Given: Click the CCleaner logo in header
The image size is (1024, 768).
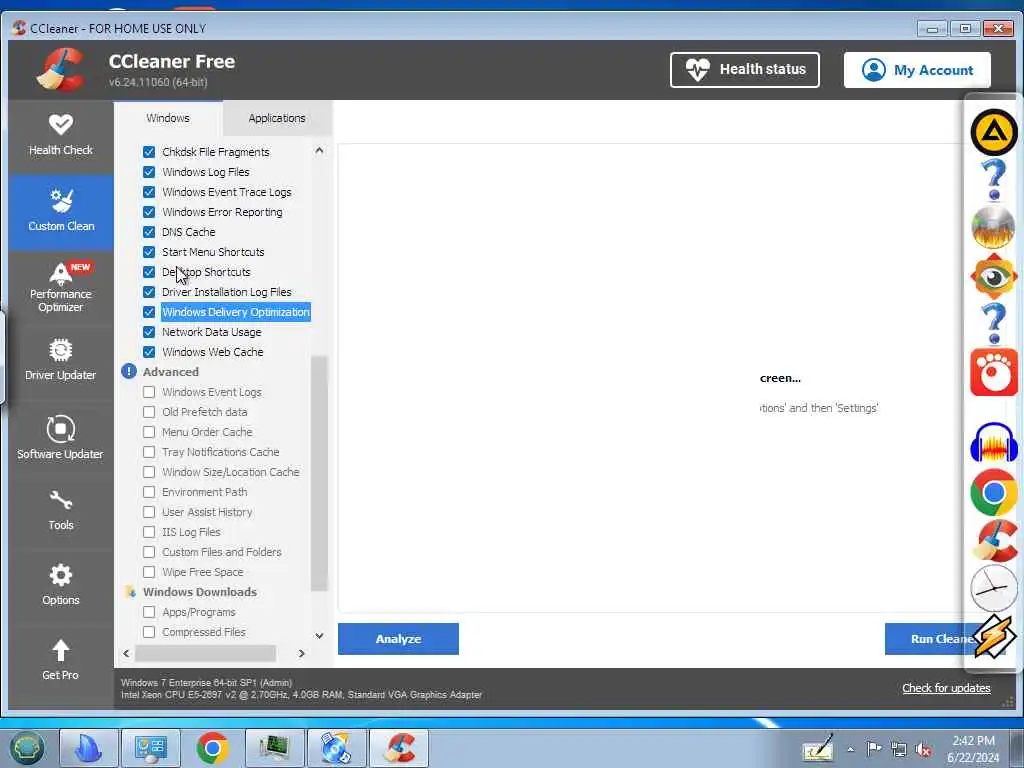Looking at the screenshot, I should pos(59,69).
